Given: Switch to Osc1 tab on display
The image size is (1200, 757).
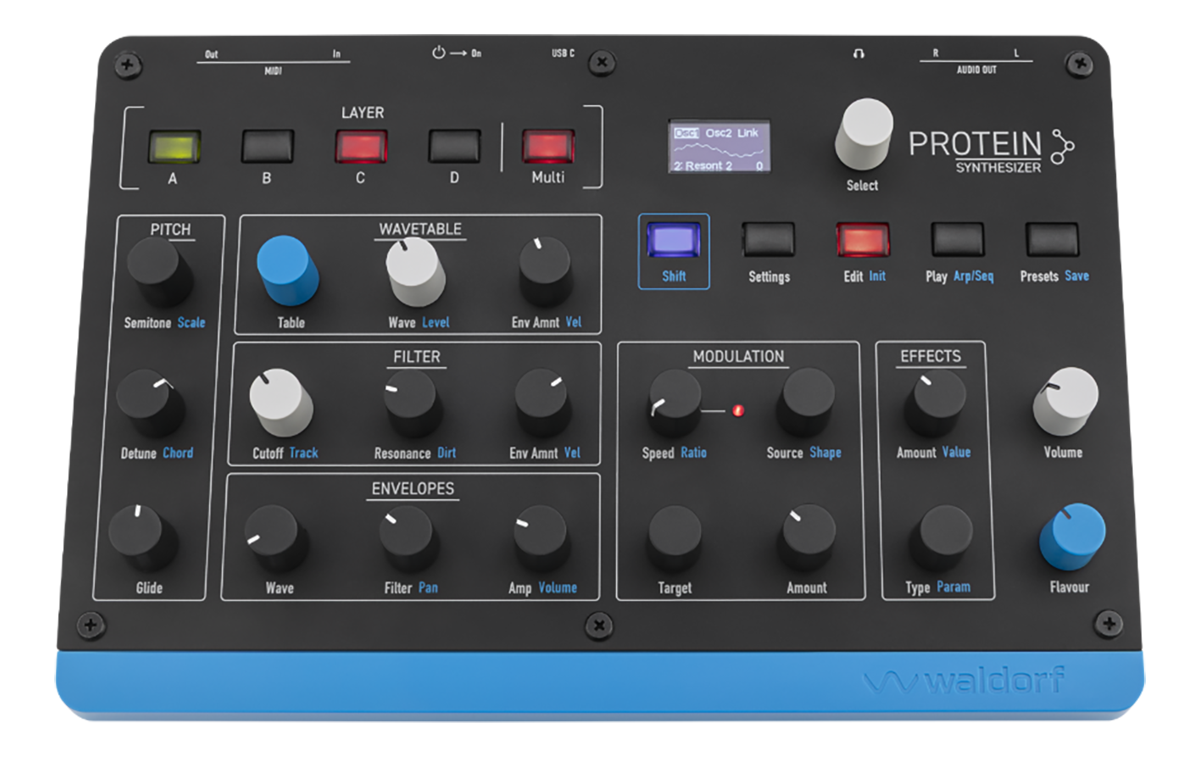Looking at the screenshot, I should [x=686, y=133].
